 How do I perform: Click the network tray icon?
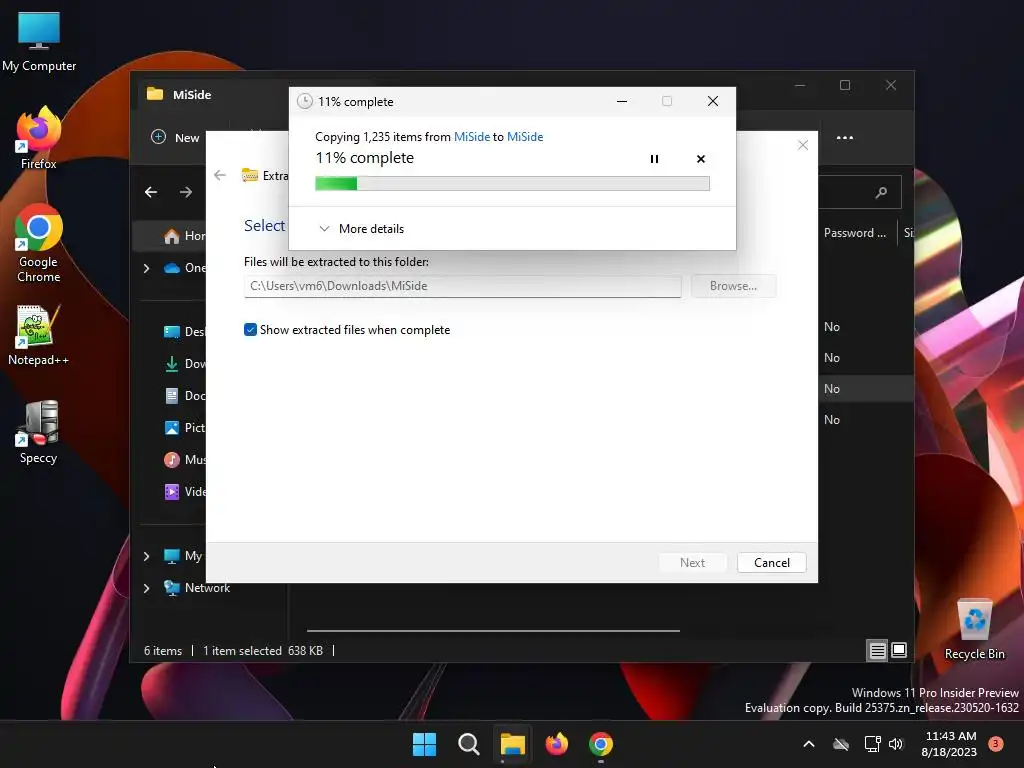[872, 744]
